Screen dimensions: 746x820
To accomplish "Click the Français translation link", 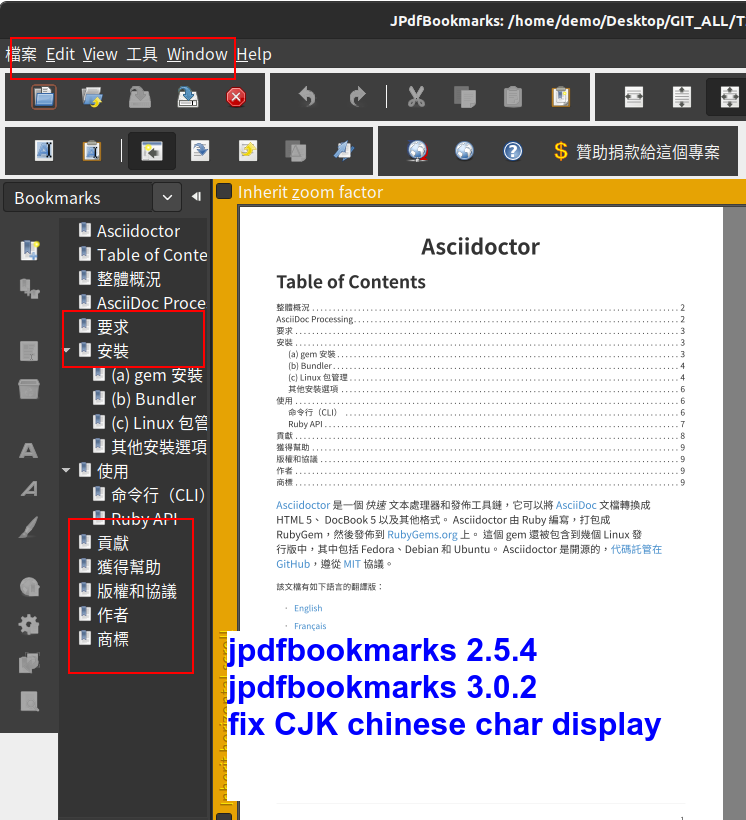I will (310, 626).
